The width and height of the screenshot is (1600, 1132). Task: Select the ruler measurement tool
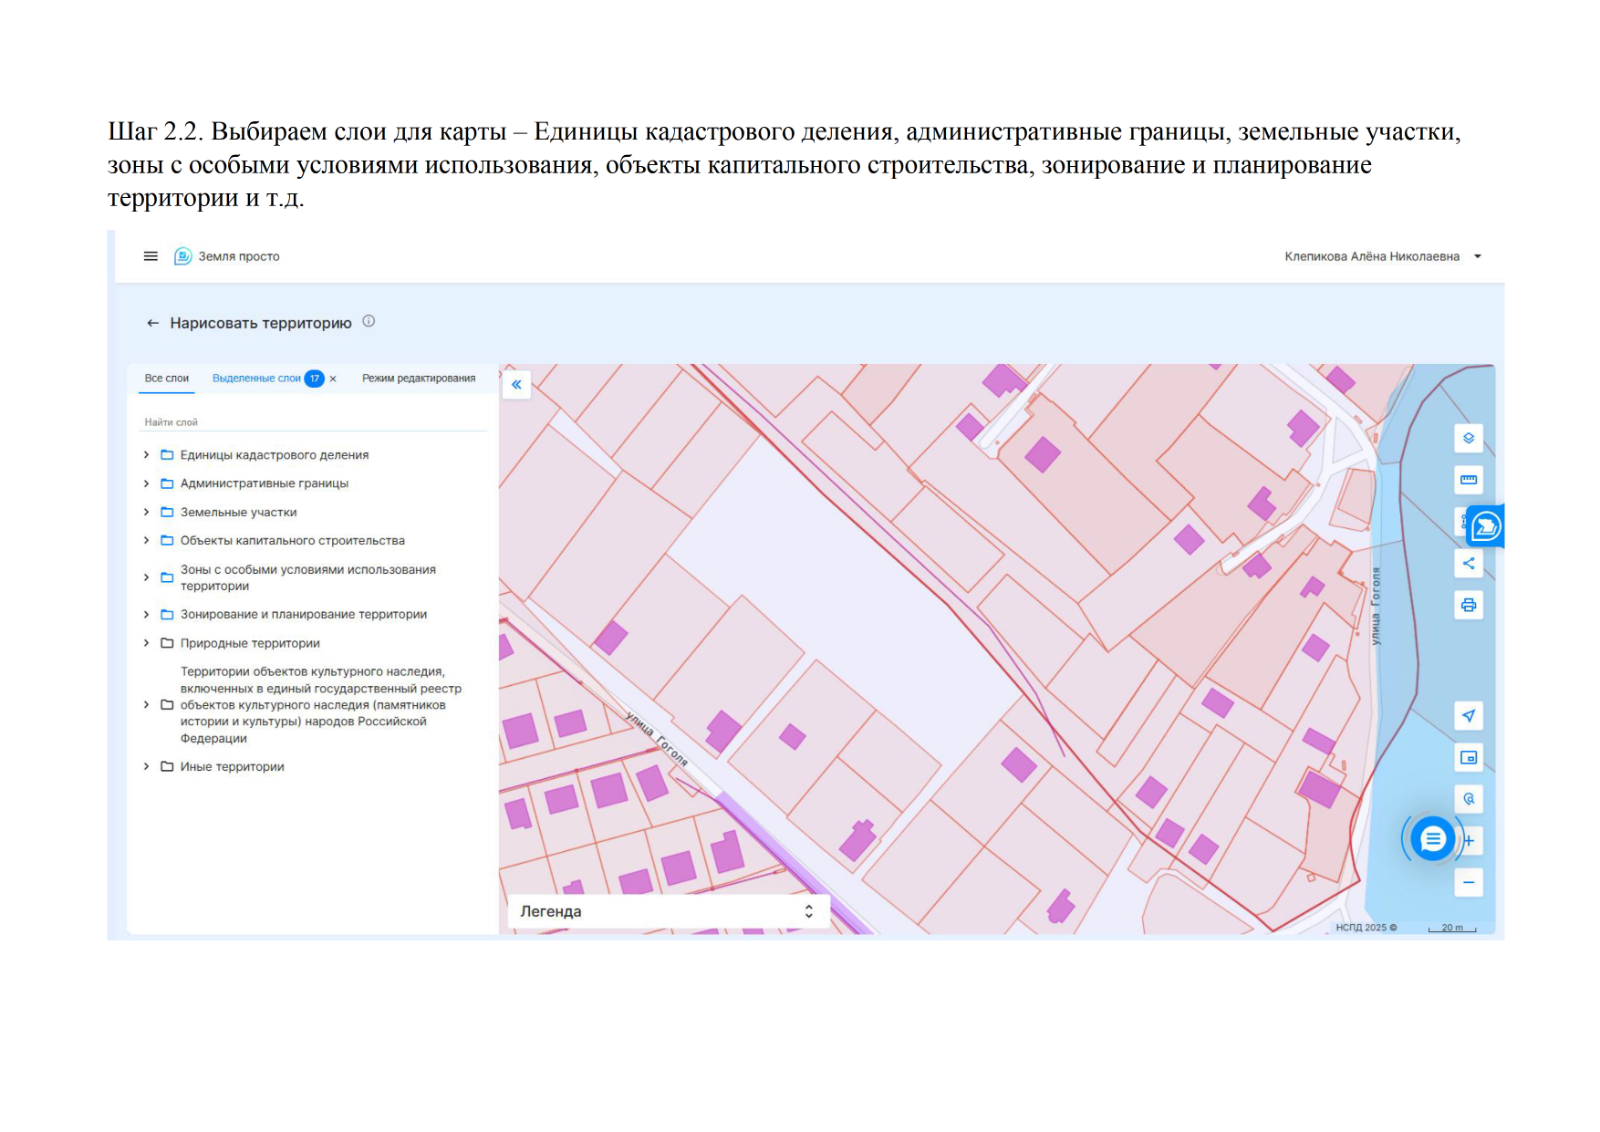pyautogui.click(x=1468, y=480)
